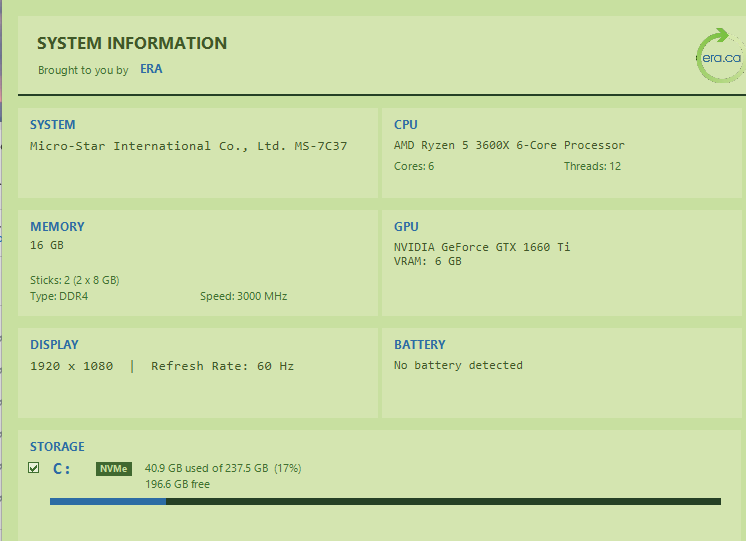The height and width of the screenshot is (541, 746).
Task: Click the 'Speed: 3000 MHz' text
Action: 244,296
